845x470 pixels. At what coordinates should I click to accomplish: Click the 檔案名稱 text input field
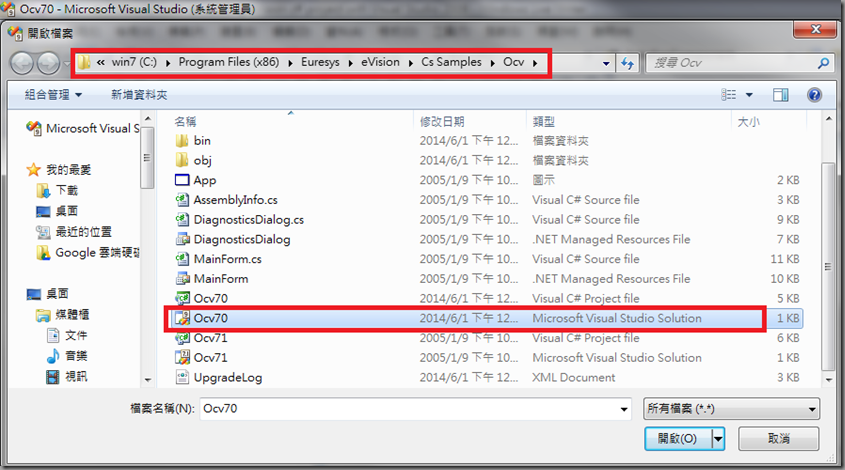click(x=409, y=409)
